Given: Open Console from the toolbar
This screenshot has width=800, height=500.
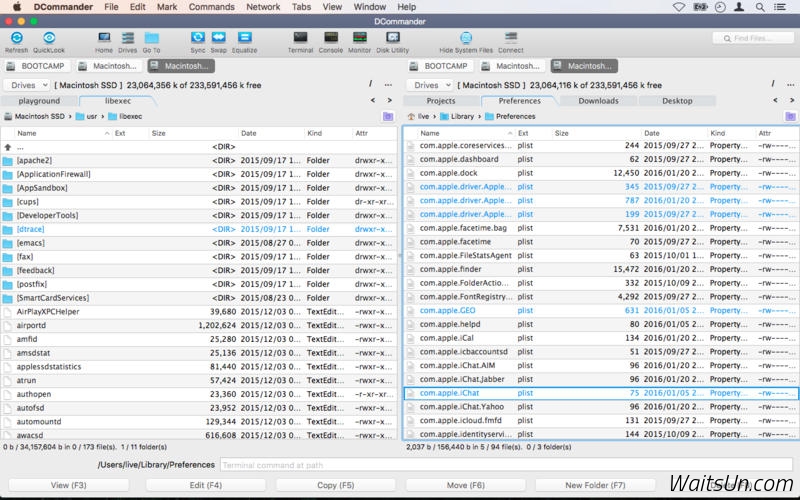Looking at the screenshot, I should [331, 38].
